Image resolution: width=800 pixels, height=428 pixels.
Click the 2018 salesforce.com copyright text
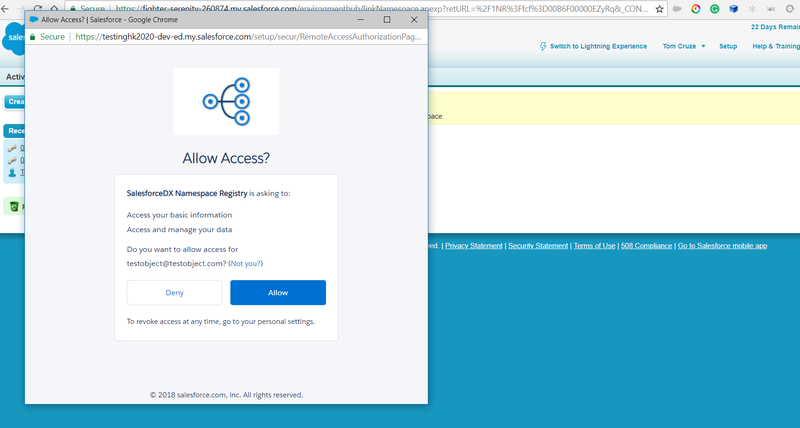[x=226, y=395]
